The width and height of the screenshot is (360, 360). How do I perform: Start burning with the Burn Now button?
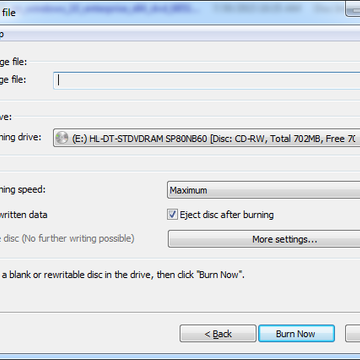click(x=296, y=334)
